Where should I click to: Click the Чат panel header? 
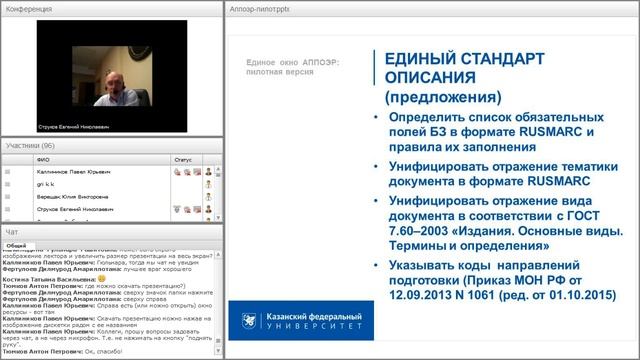pyautogui.click(x=112, y=232)
